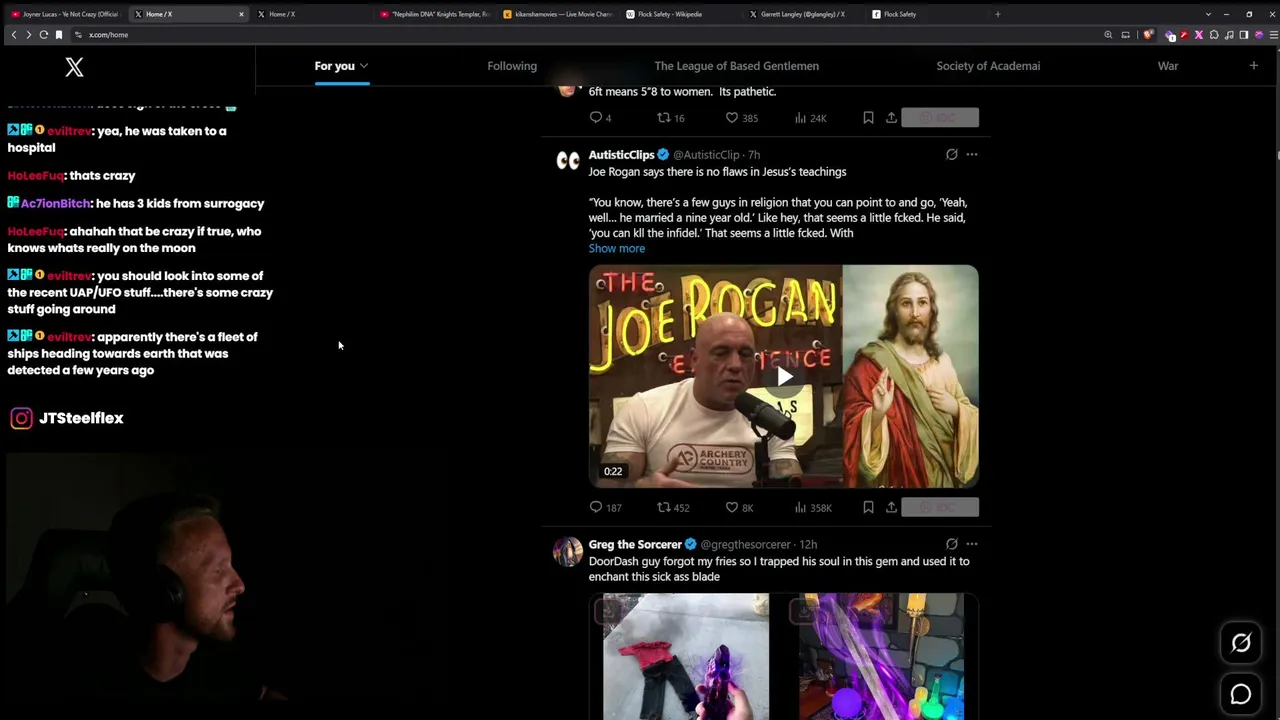This screenshot has width=1280, height=720.
Task: Like the '6ft means 5"8' post
Action: pos(741,118)
